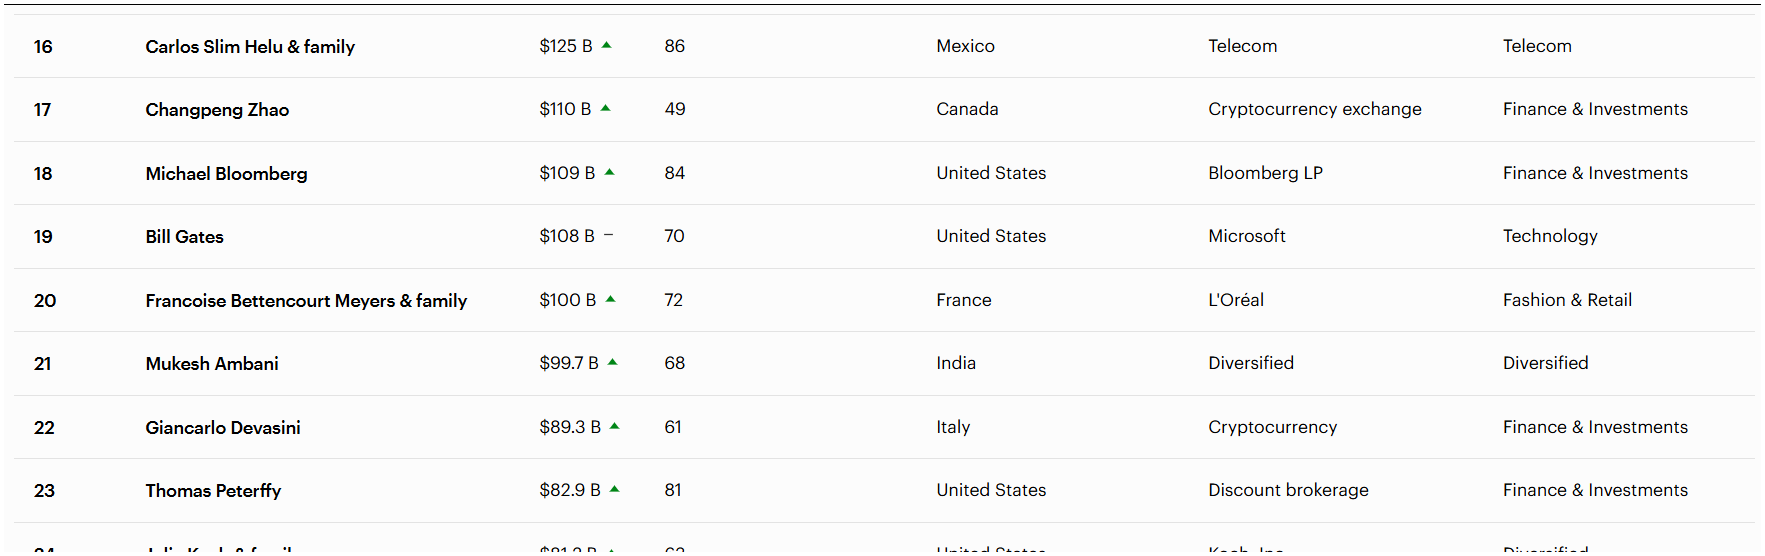The image size is (1765, 556).
Task: Open Changpeng Zhao's profile
Action: 217,109
